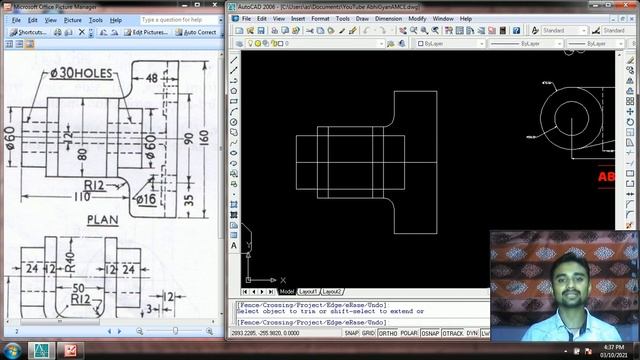
Task: Open the Properties palette icon
Action: (449, 31)
